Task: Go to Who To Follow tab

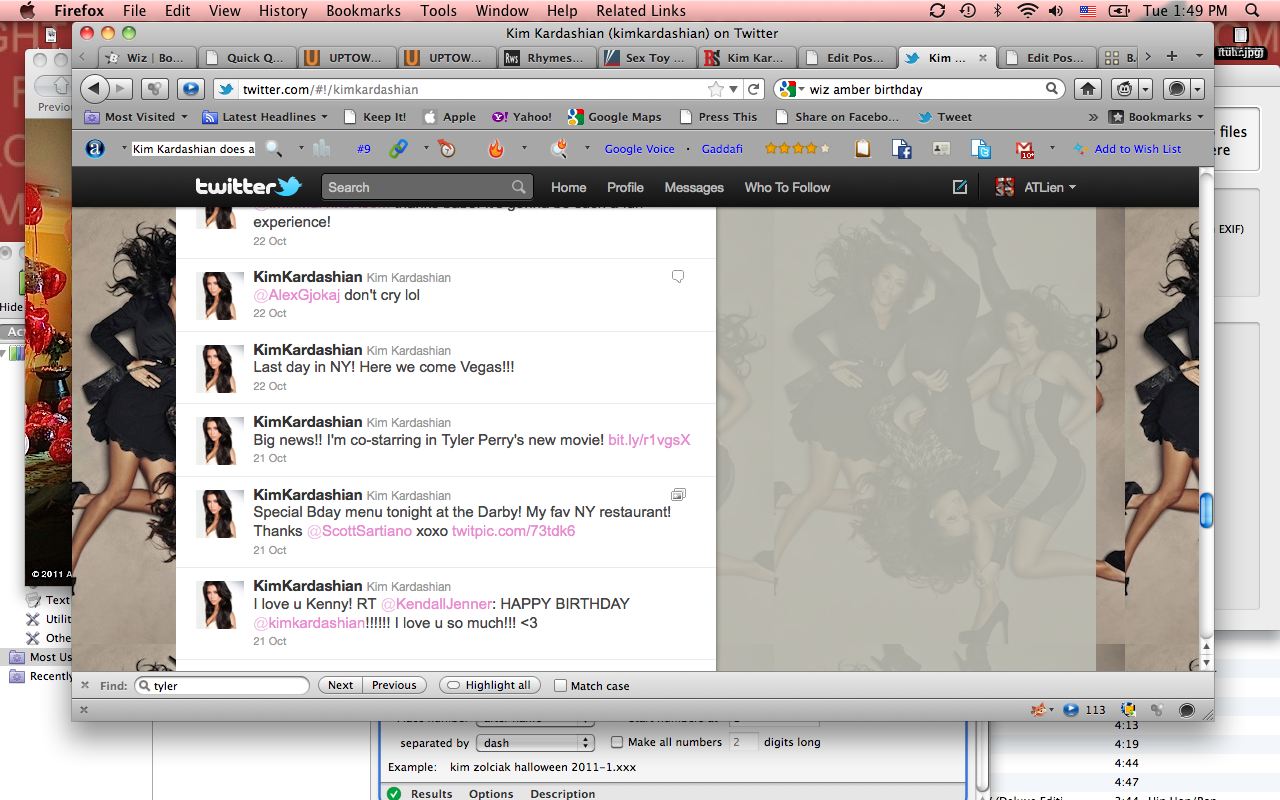Action: tap(787, 187)
